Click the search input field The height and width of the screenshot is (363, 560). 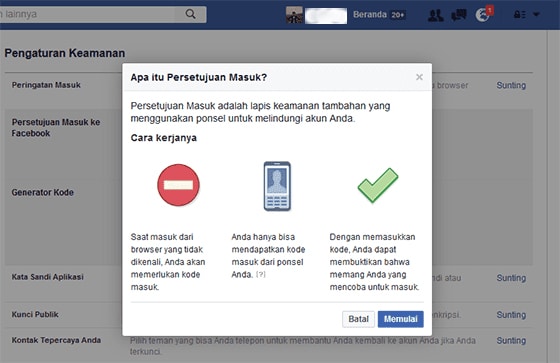[x=88, y=14]
